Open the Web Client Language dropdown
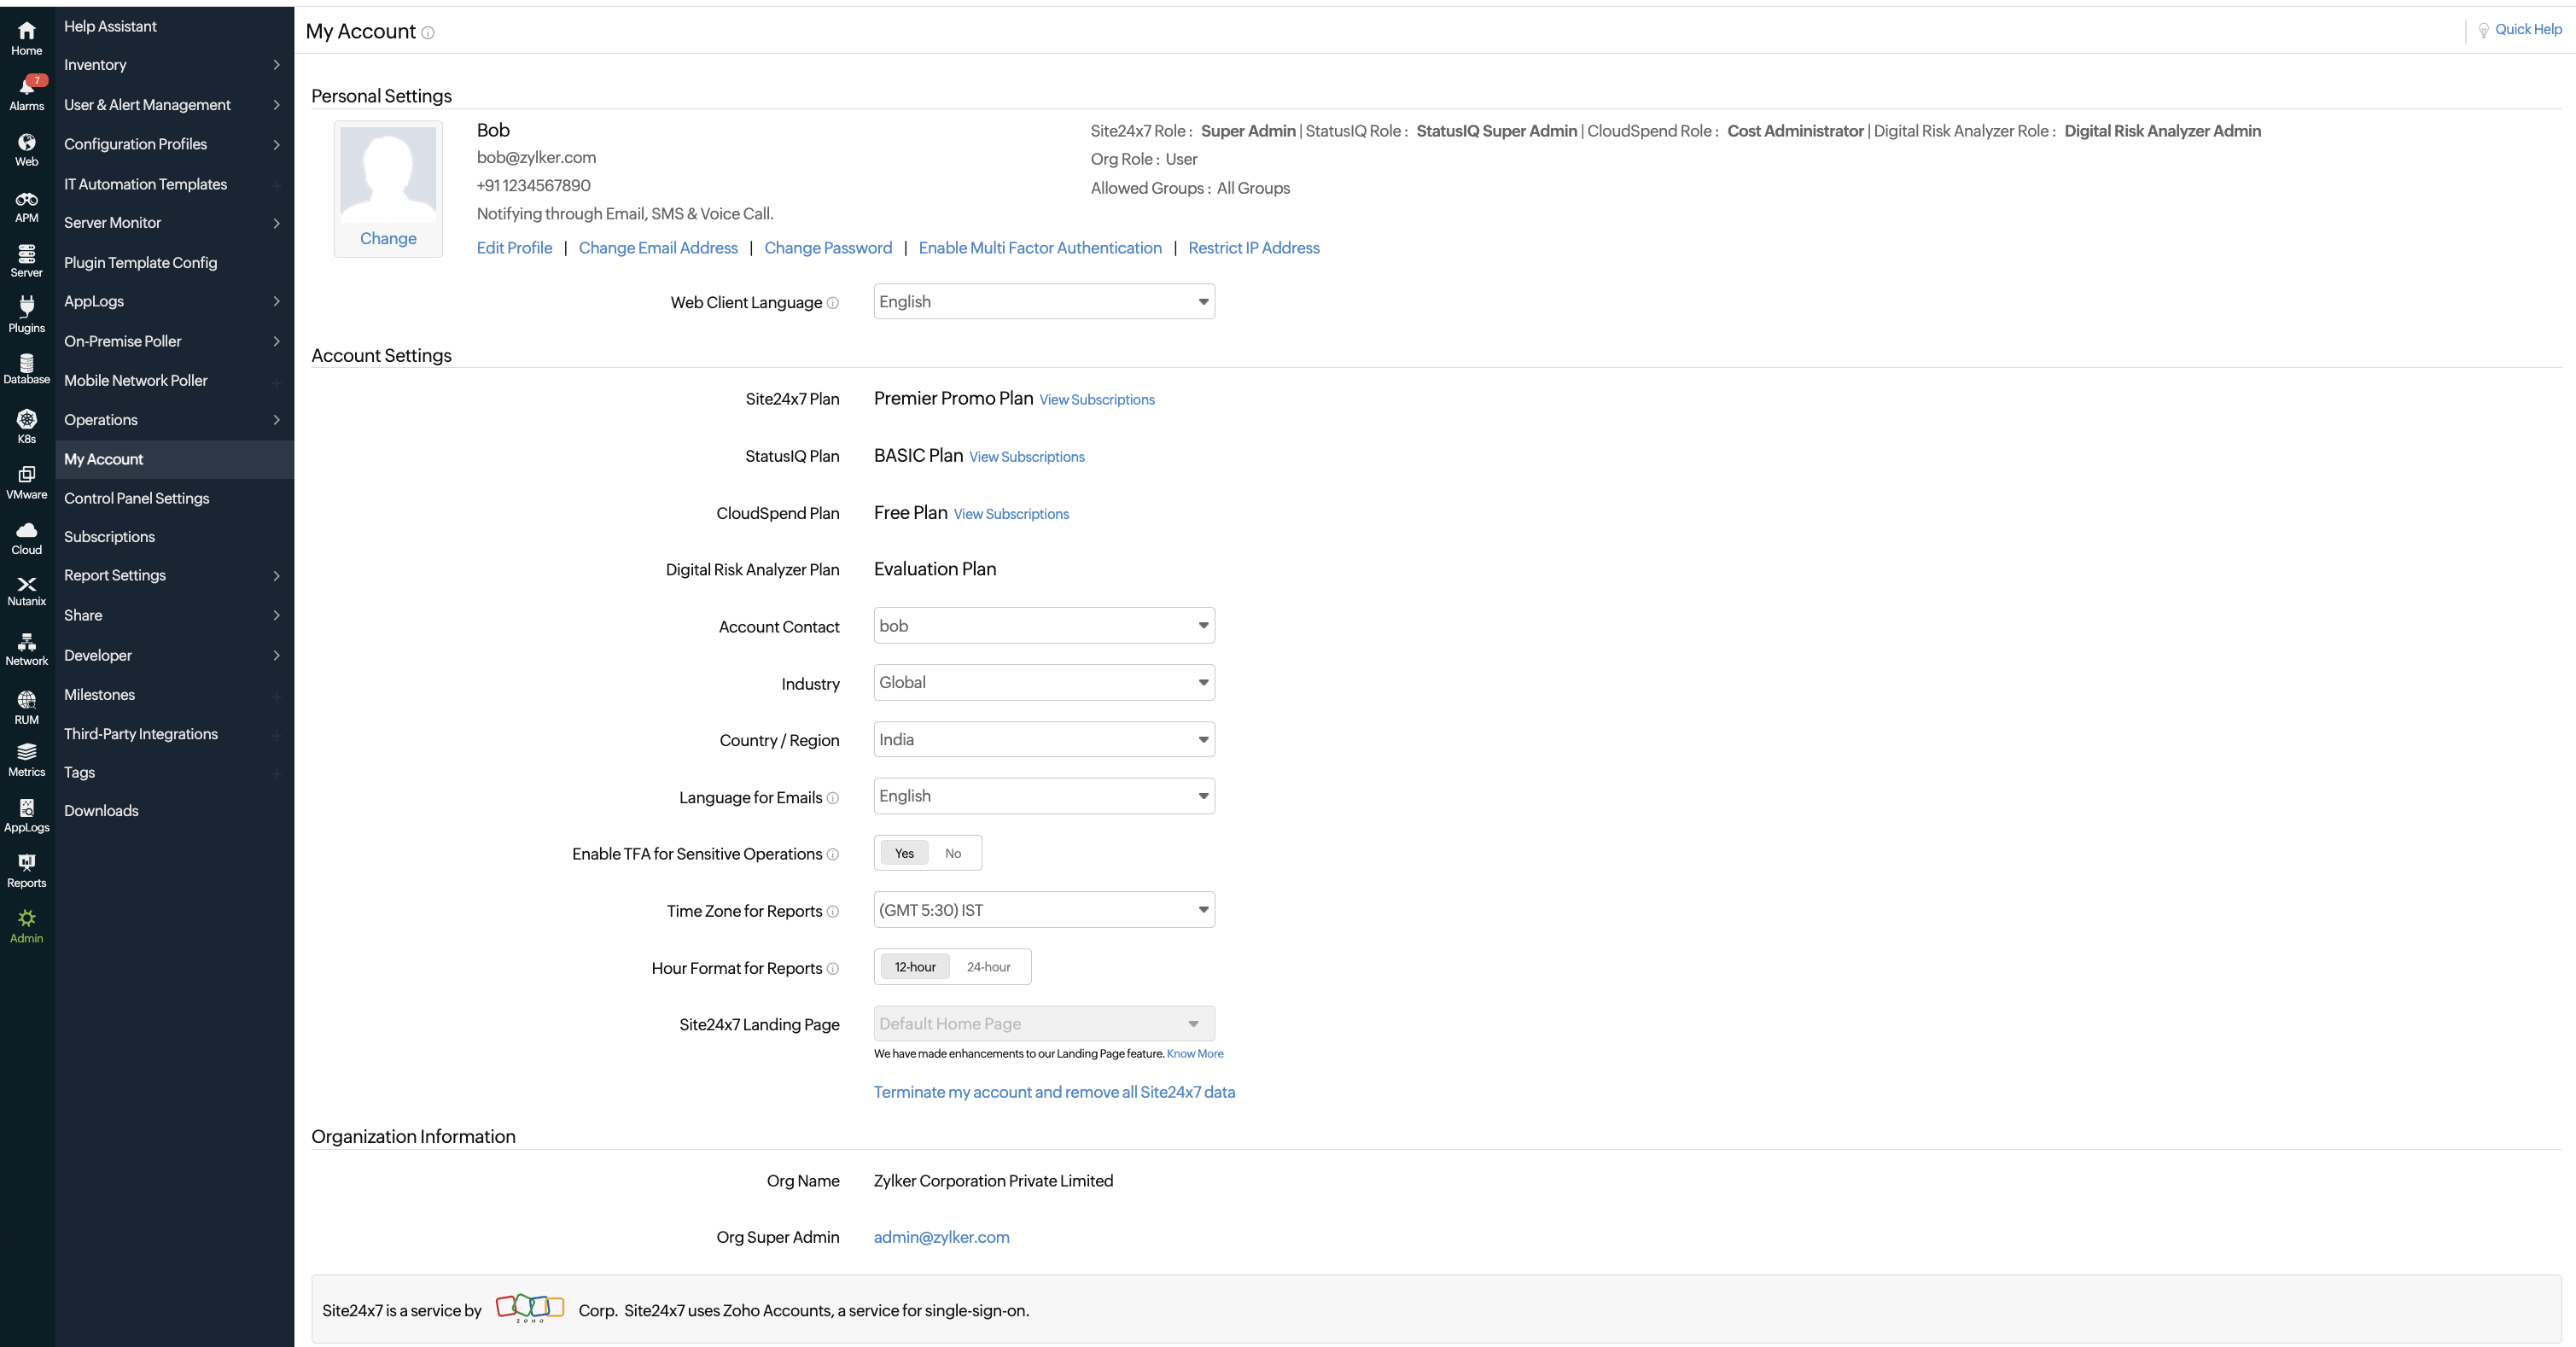Viewport: 2576px width, 1347px height. (x=1043, y=302)
